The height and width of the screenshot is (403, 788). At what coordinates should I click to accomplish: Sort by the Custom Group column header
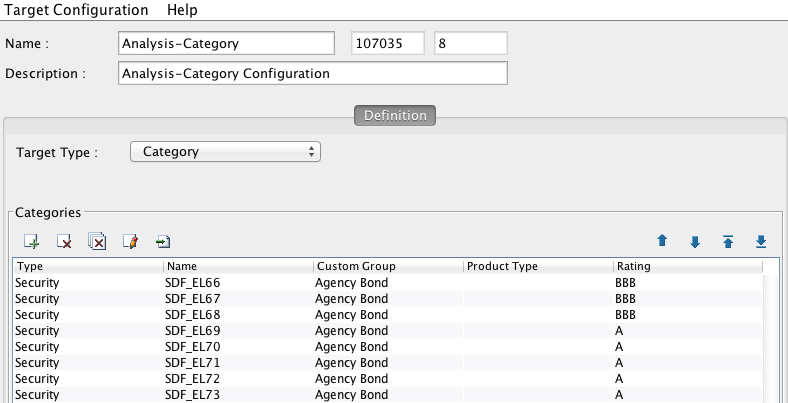pos(388,266)
